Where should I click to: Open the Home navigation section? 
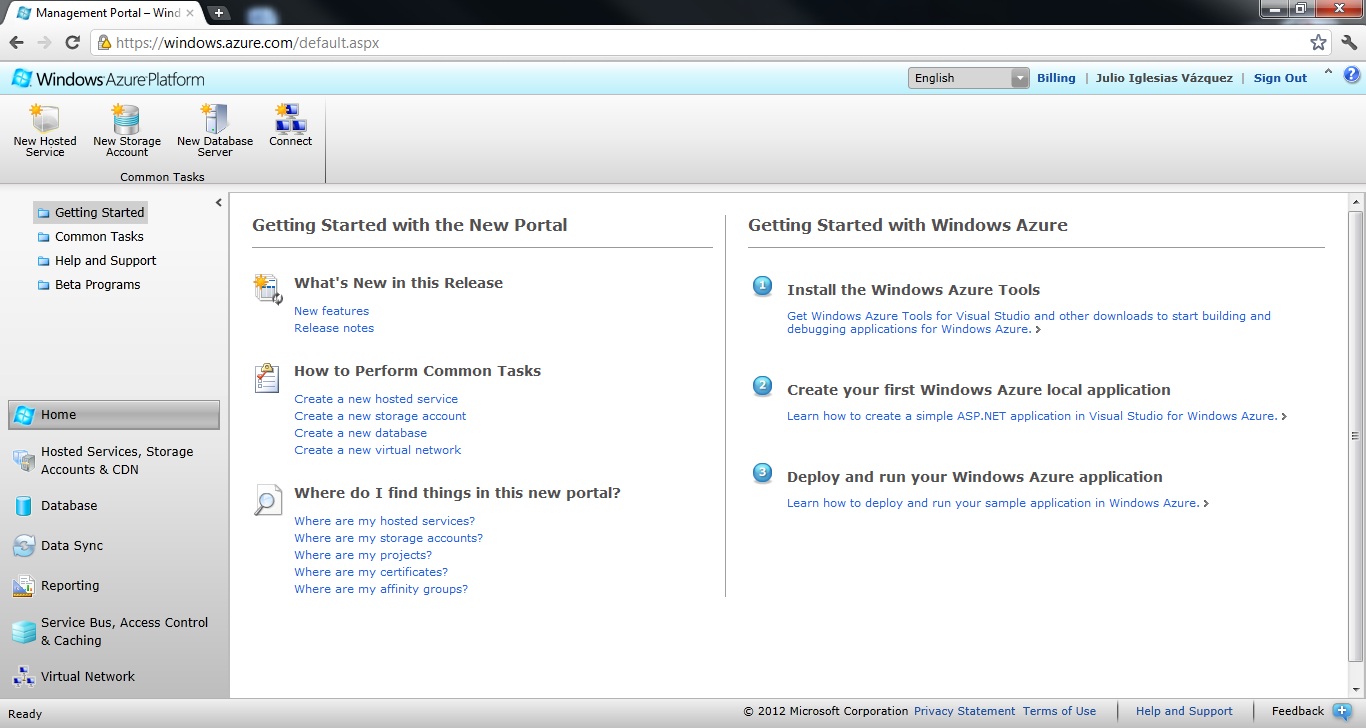pos(114,414)
